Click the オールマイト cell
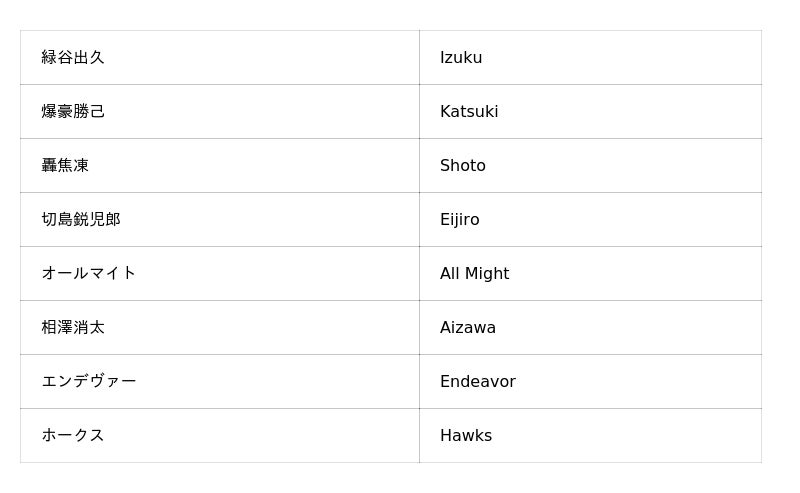This screenshot has height=493, width=800. click(x=89, y=274)
